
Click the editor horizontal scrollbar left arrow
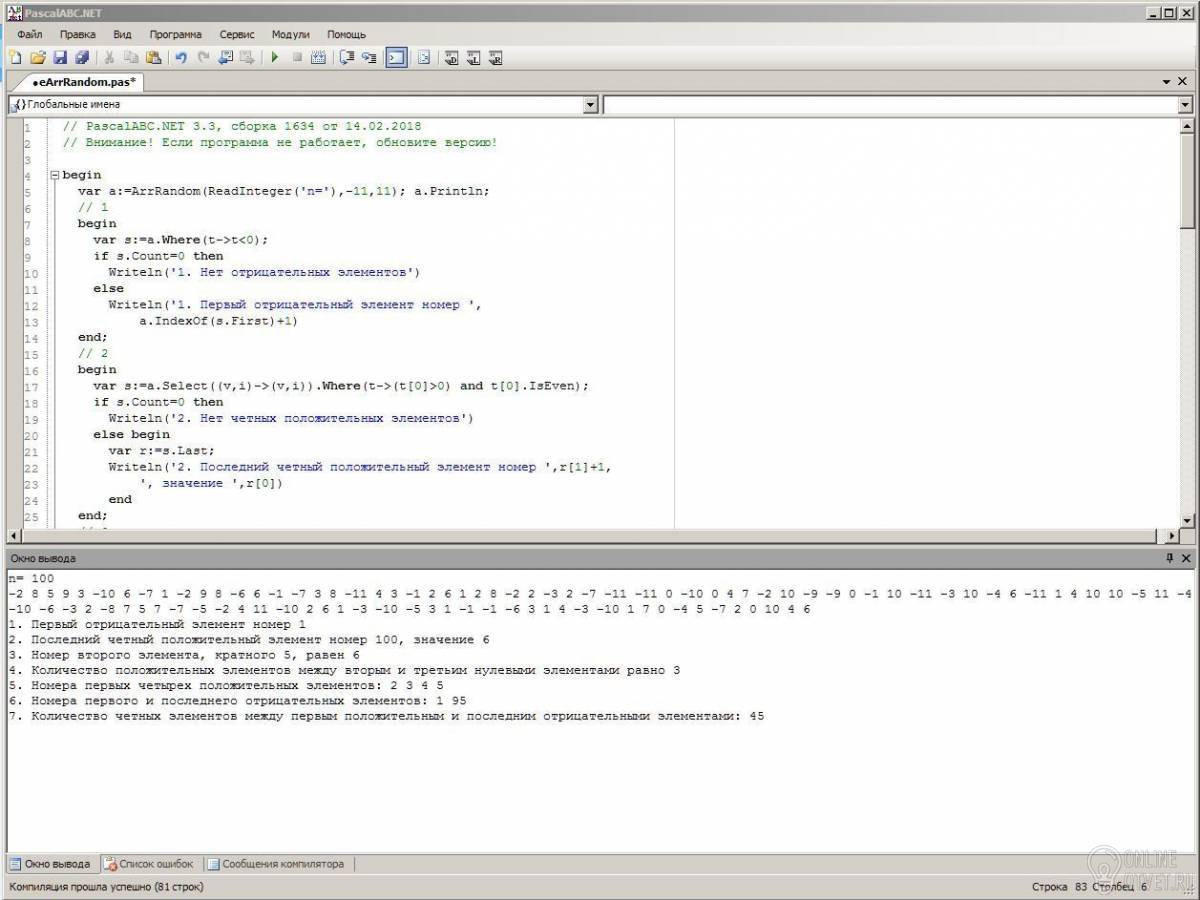[x=14, y=536]
